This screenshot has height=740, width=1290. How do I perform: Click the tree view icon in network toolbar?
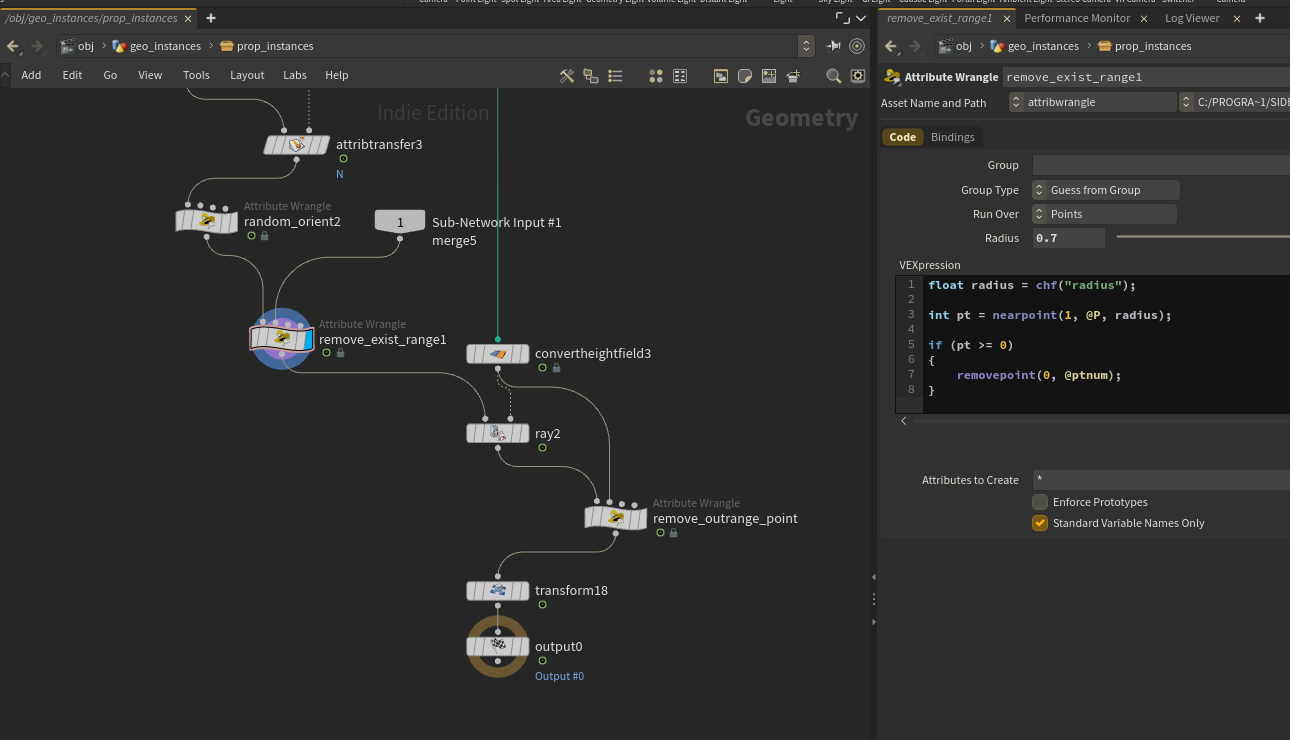tap(591, 75)
